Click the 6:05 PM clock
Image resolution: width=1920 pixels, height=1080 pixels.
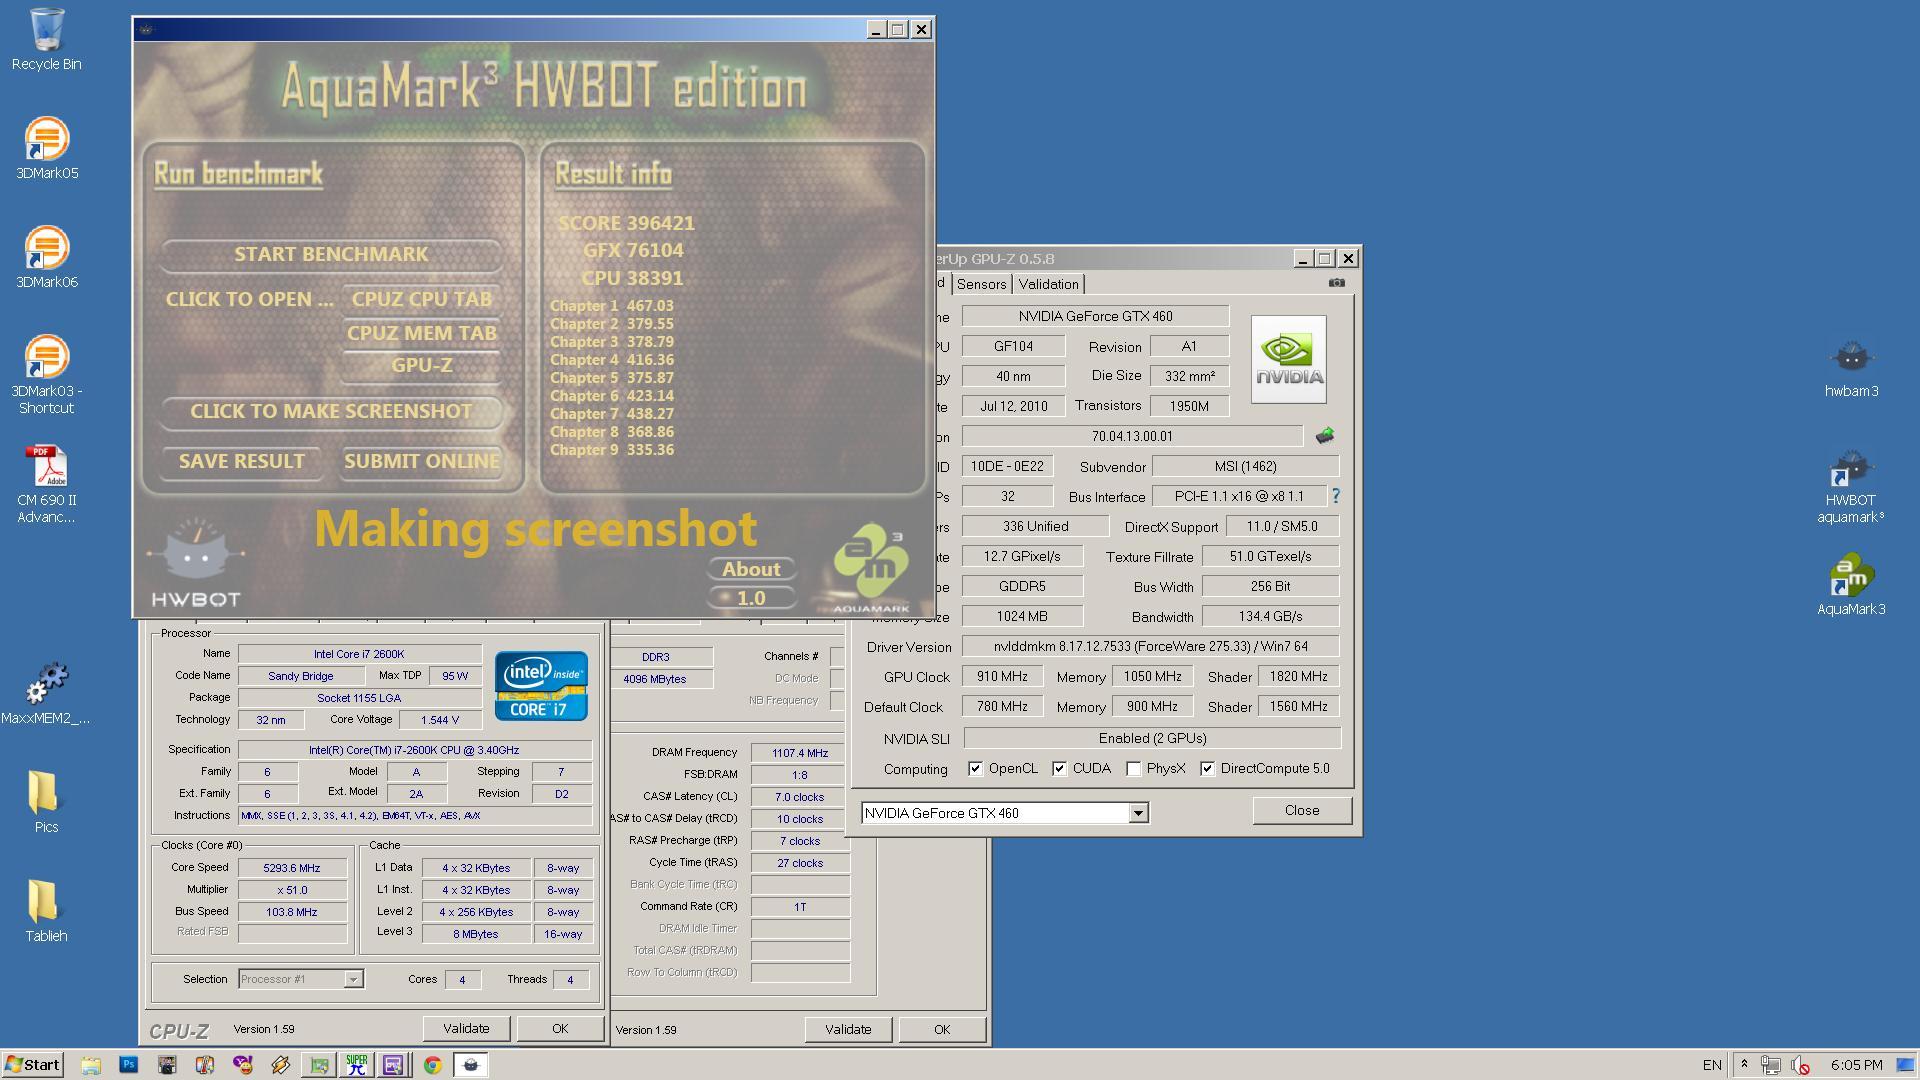(1857, 1065)
